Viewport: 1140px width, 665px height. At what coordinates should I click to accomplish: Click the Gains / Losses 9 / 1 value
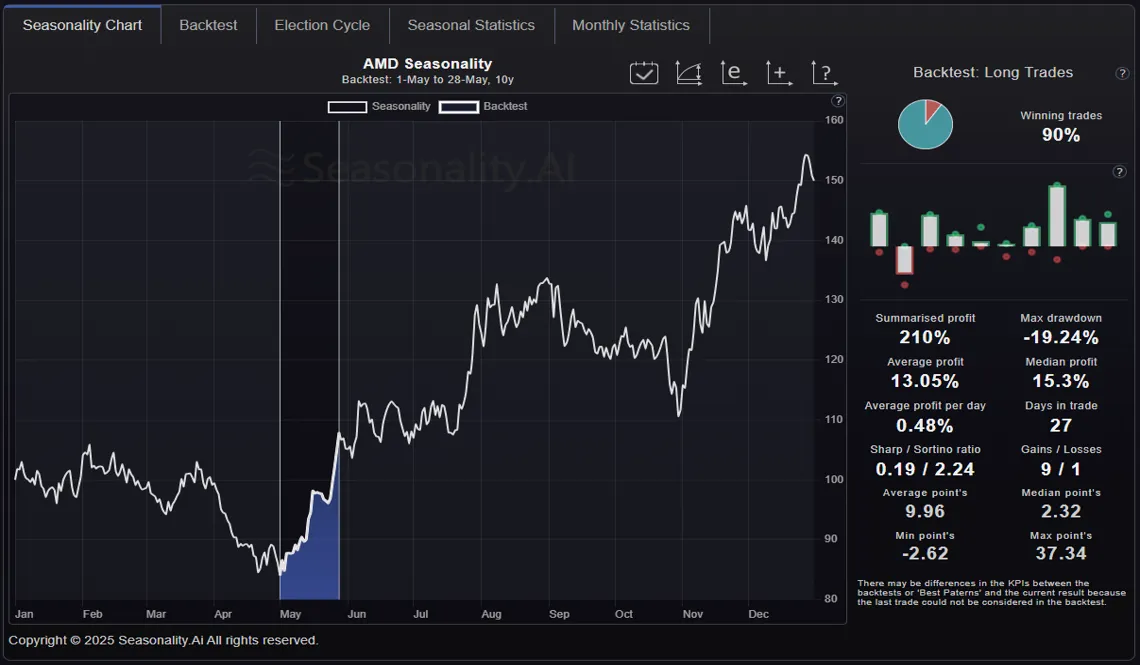(x=1061, y=469)
